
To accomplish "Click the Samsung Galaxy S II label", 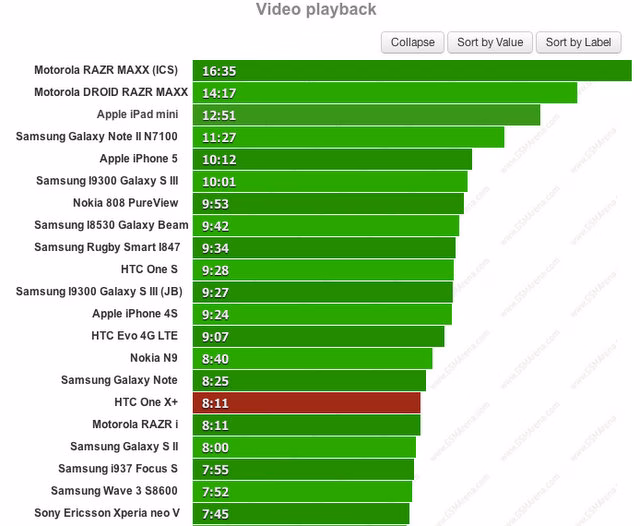I will click(124, 446).
